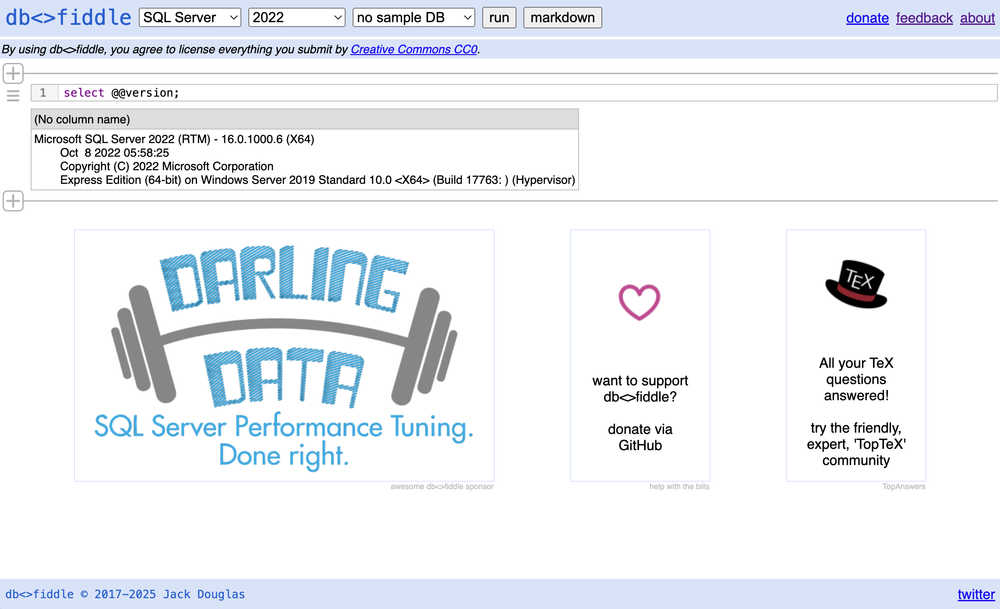Click the 'awesome db<>fiddle sponsor' caption
Image resolution: width=1000 pixels, height=609 pixels.
(442, 487)
